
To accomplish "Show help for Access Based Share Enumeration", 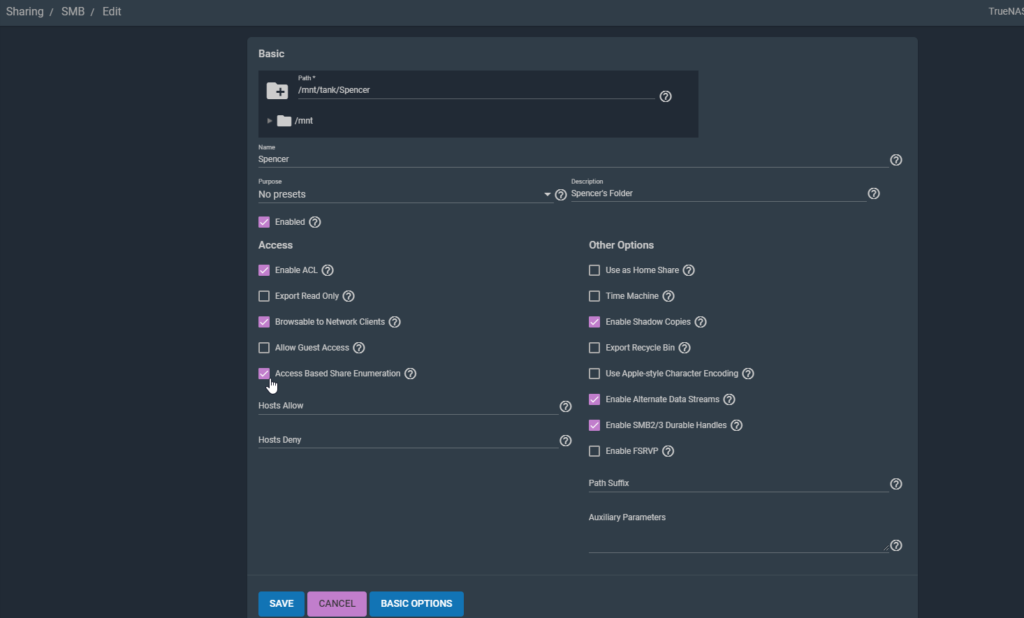I will 410,374.
